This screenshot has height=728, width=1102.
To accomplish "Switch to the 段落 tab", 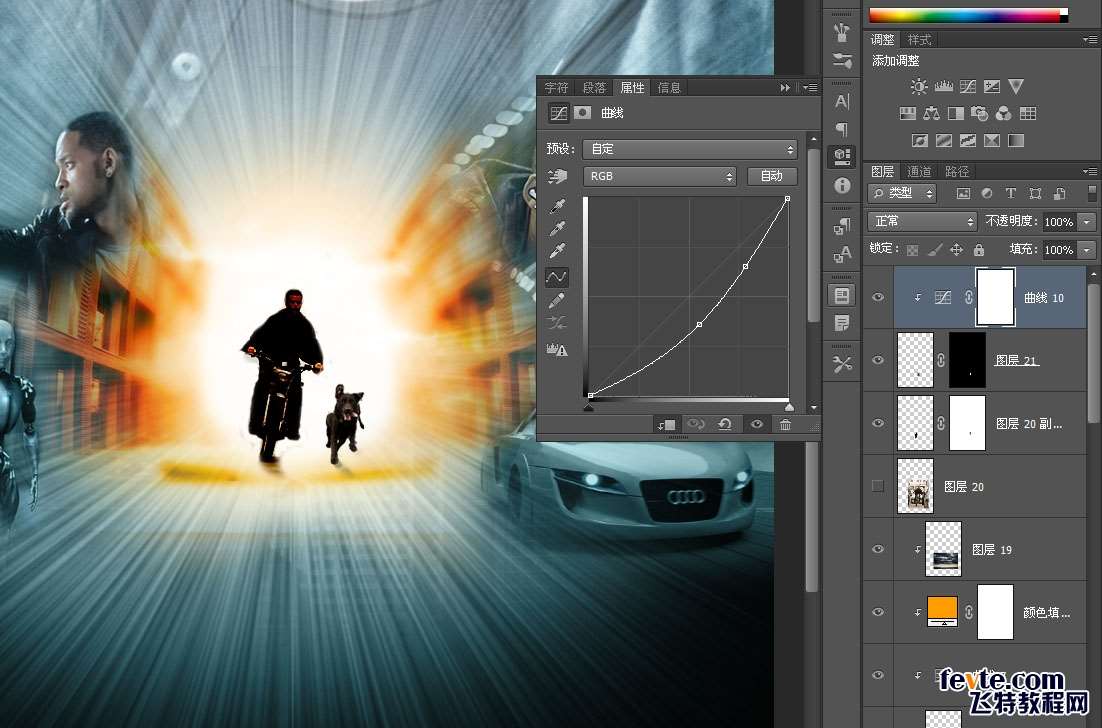I will click(x=594, y=88).
